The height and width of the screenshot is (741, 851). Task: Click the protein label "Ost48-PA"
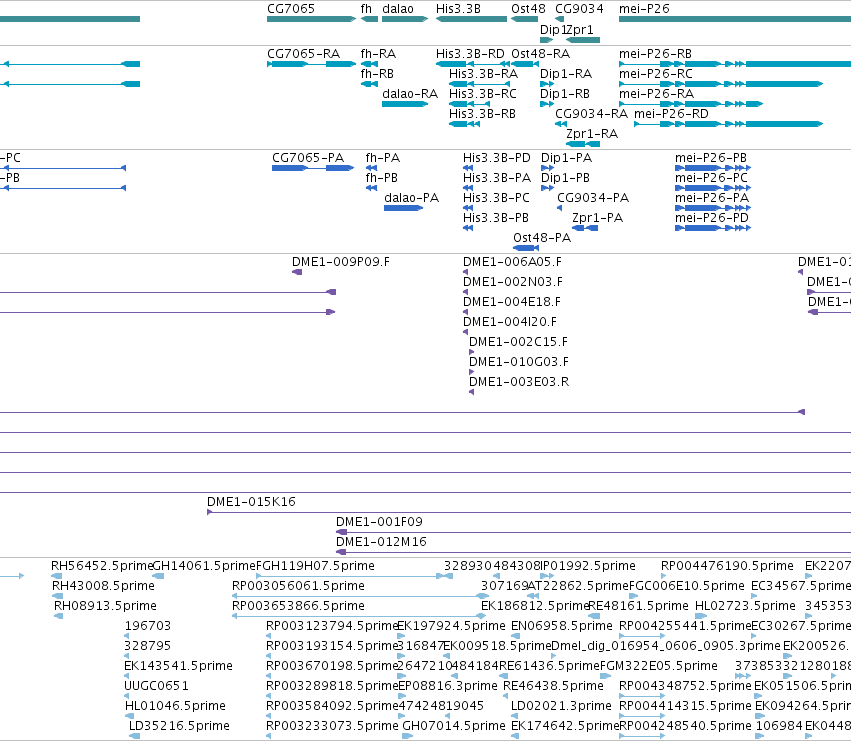click(x=542, y=238)
